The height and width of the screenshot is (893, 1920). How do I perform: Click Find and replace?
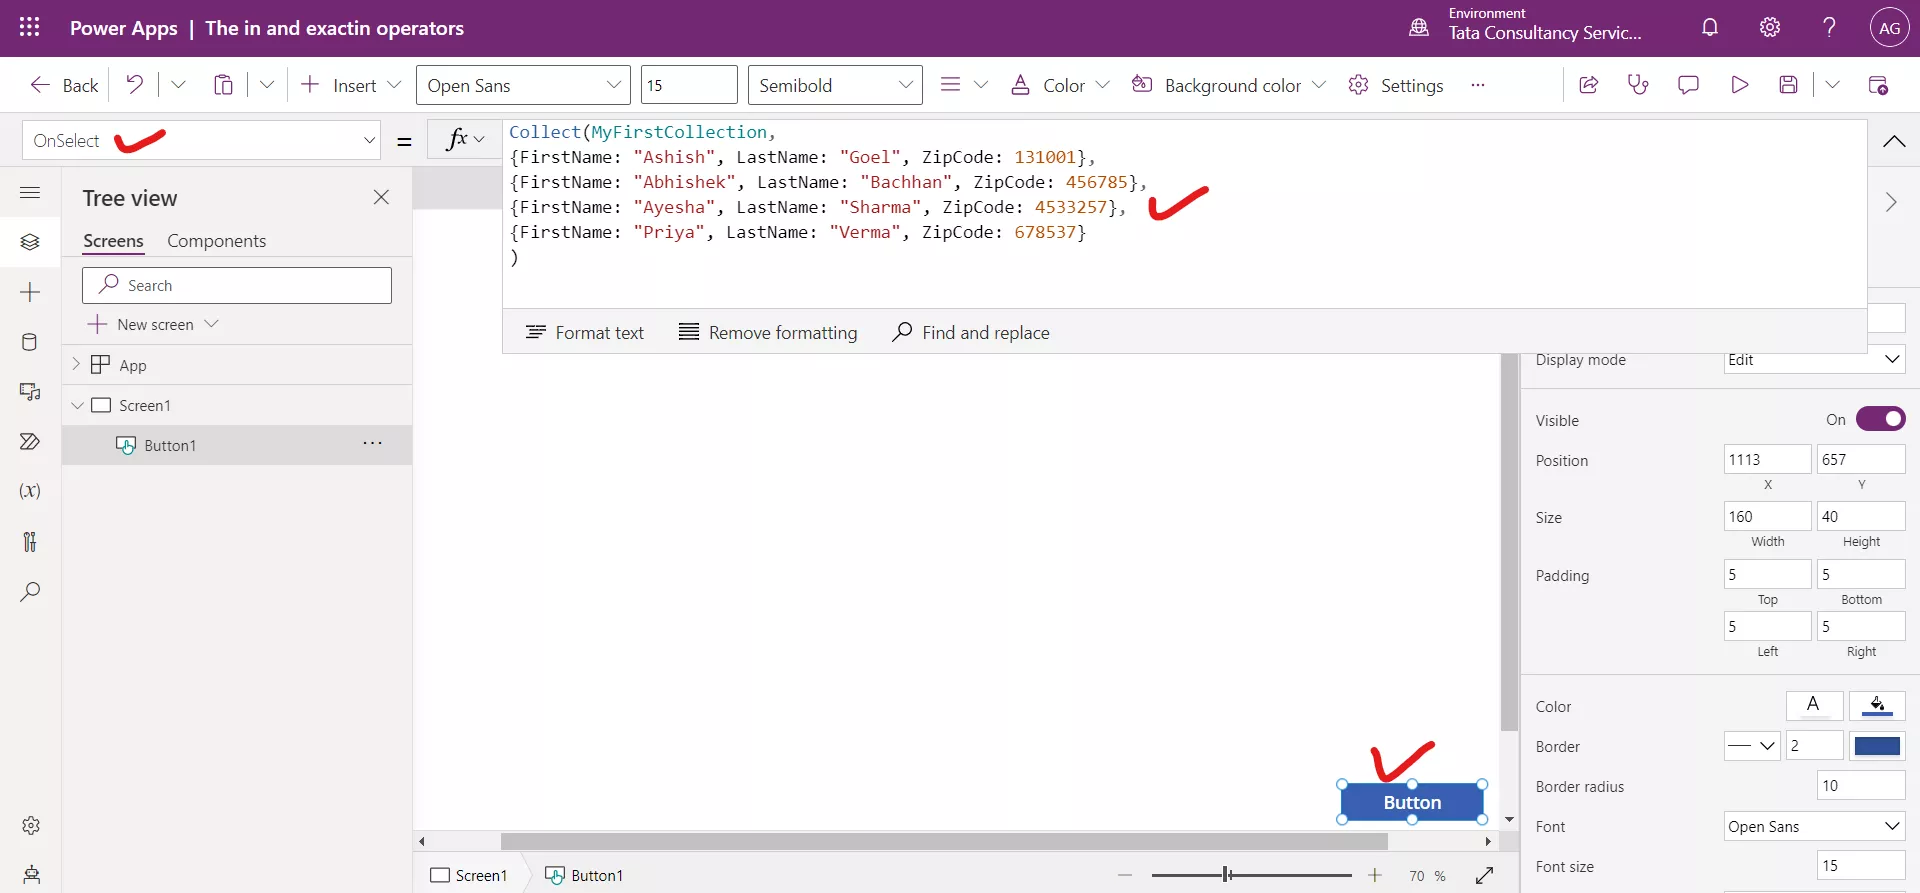coord(971,332)
